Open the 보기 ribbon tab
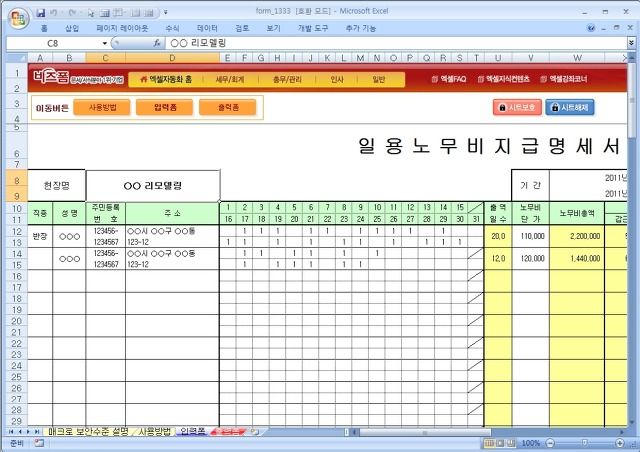Image resolution: width=640 pixels, height=452 pixels. click(273, 28)
